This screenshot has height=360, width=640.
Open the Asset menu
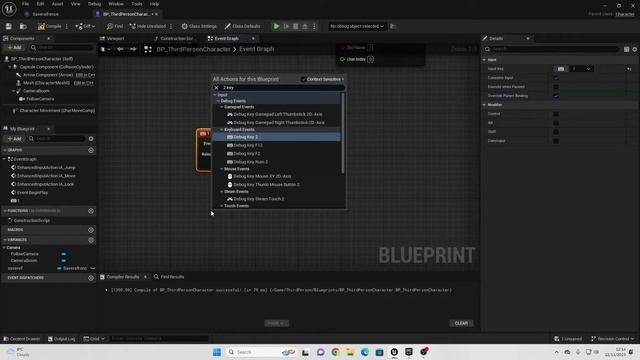click(x=58, y=4)
